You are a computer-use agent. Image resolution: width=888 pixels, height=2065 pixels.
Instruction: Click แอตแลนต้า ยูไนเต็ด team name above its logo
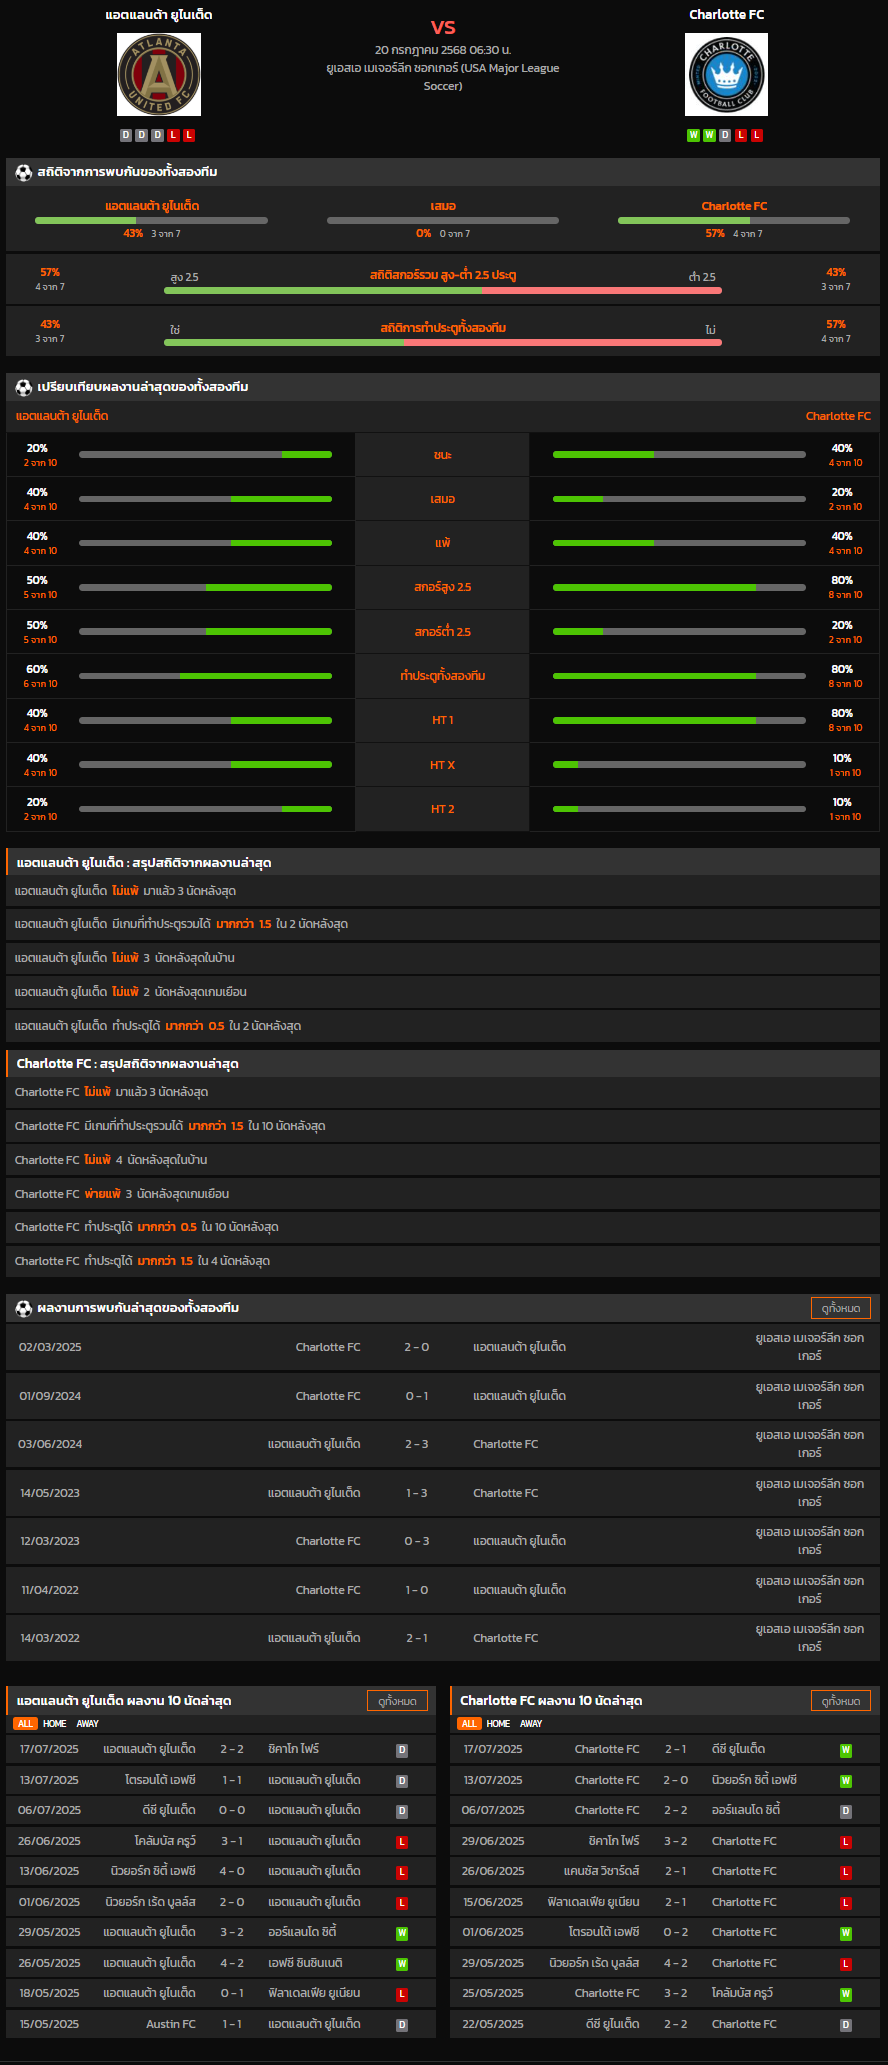[x=159, y=15]
